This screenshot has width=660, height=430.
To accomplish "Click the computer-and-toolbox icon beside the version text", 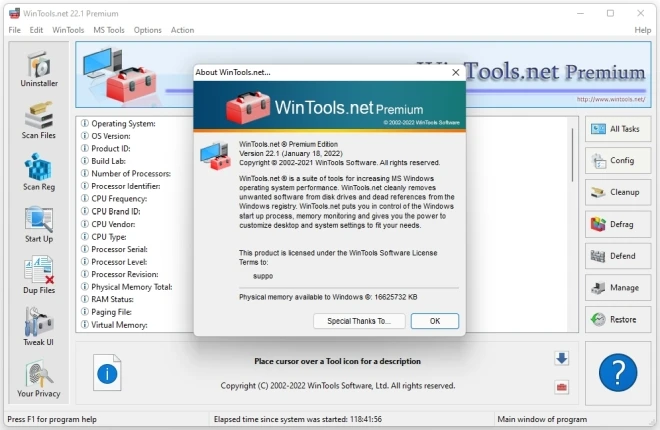I will [216, 156].
